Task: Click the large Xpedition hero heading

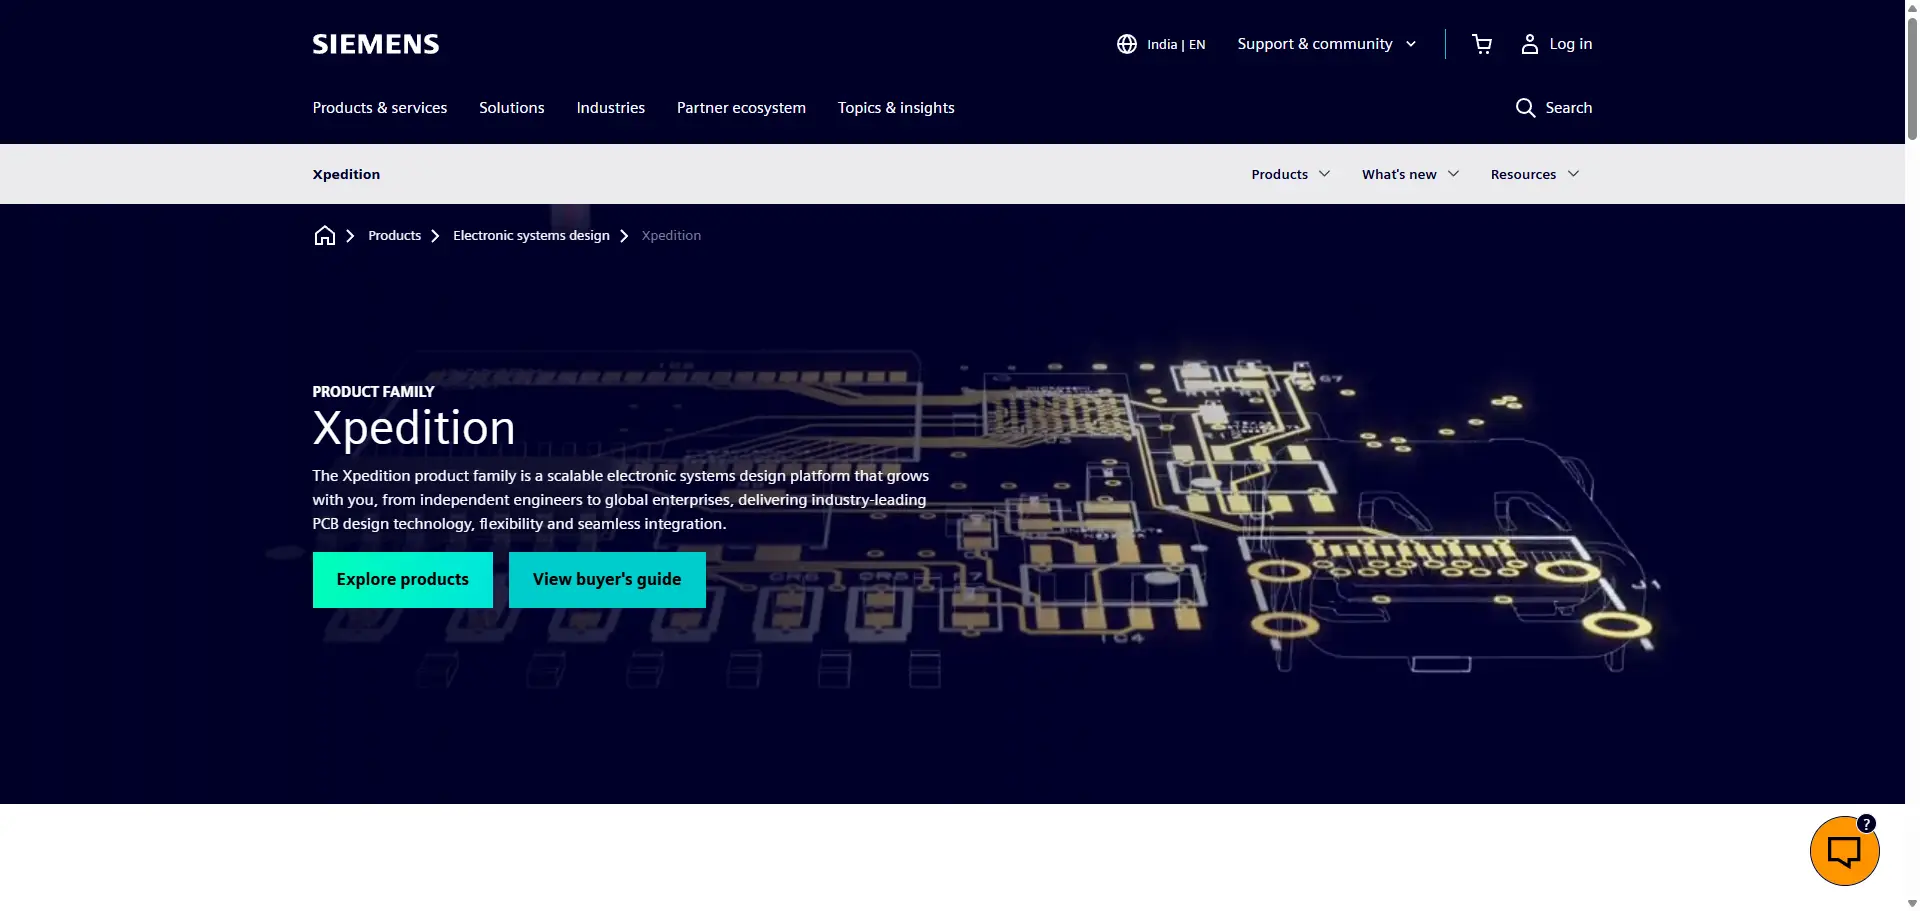Action: point(414,428)
